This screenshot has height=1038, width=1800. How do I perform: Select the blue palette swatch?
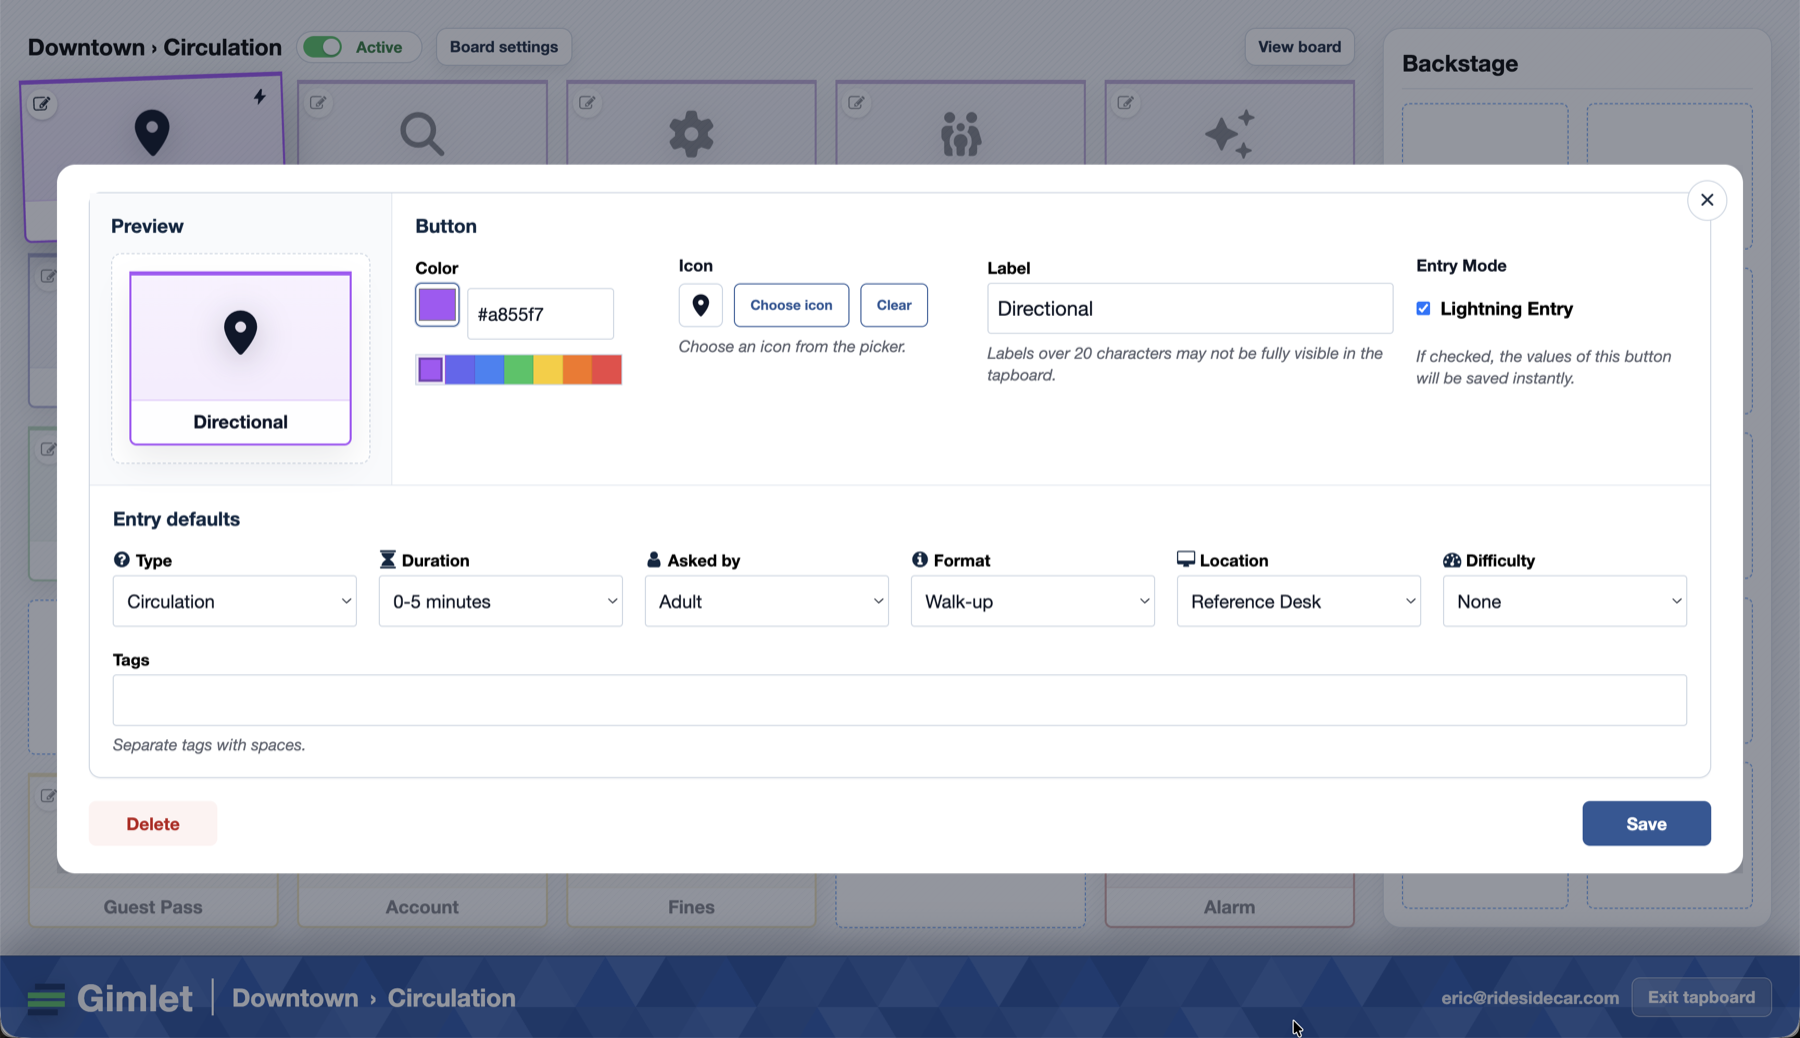[490, 369]
